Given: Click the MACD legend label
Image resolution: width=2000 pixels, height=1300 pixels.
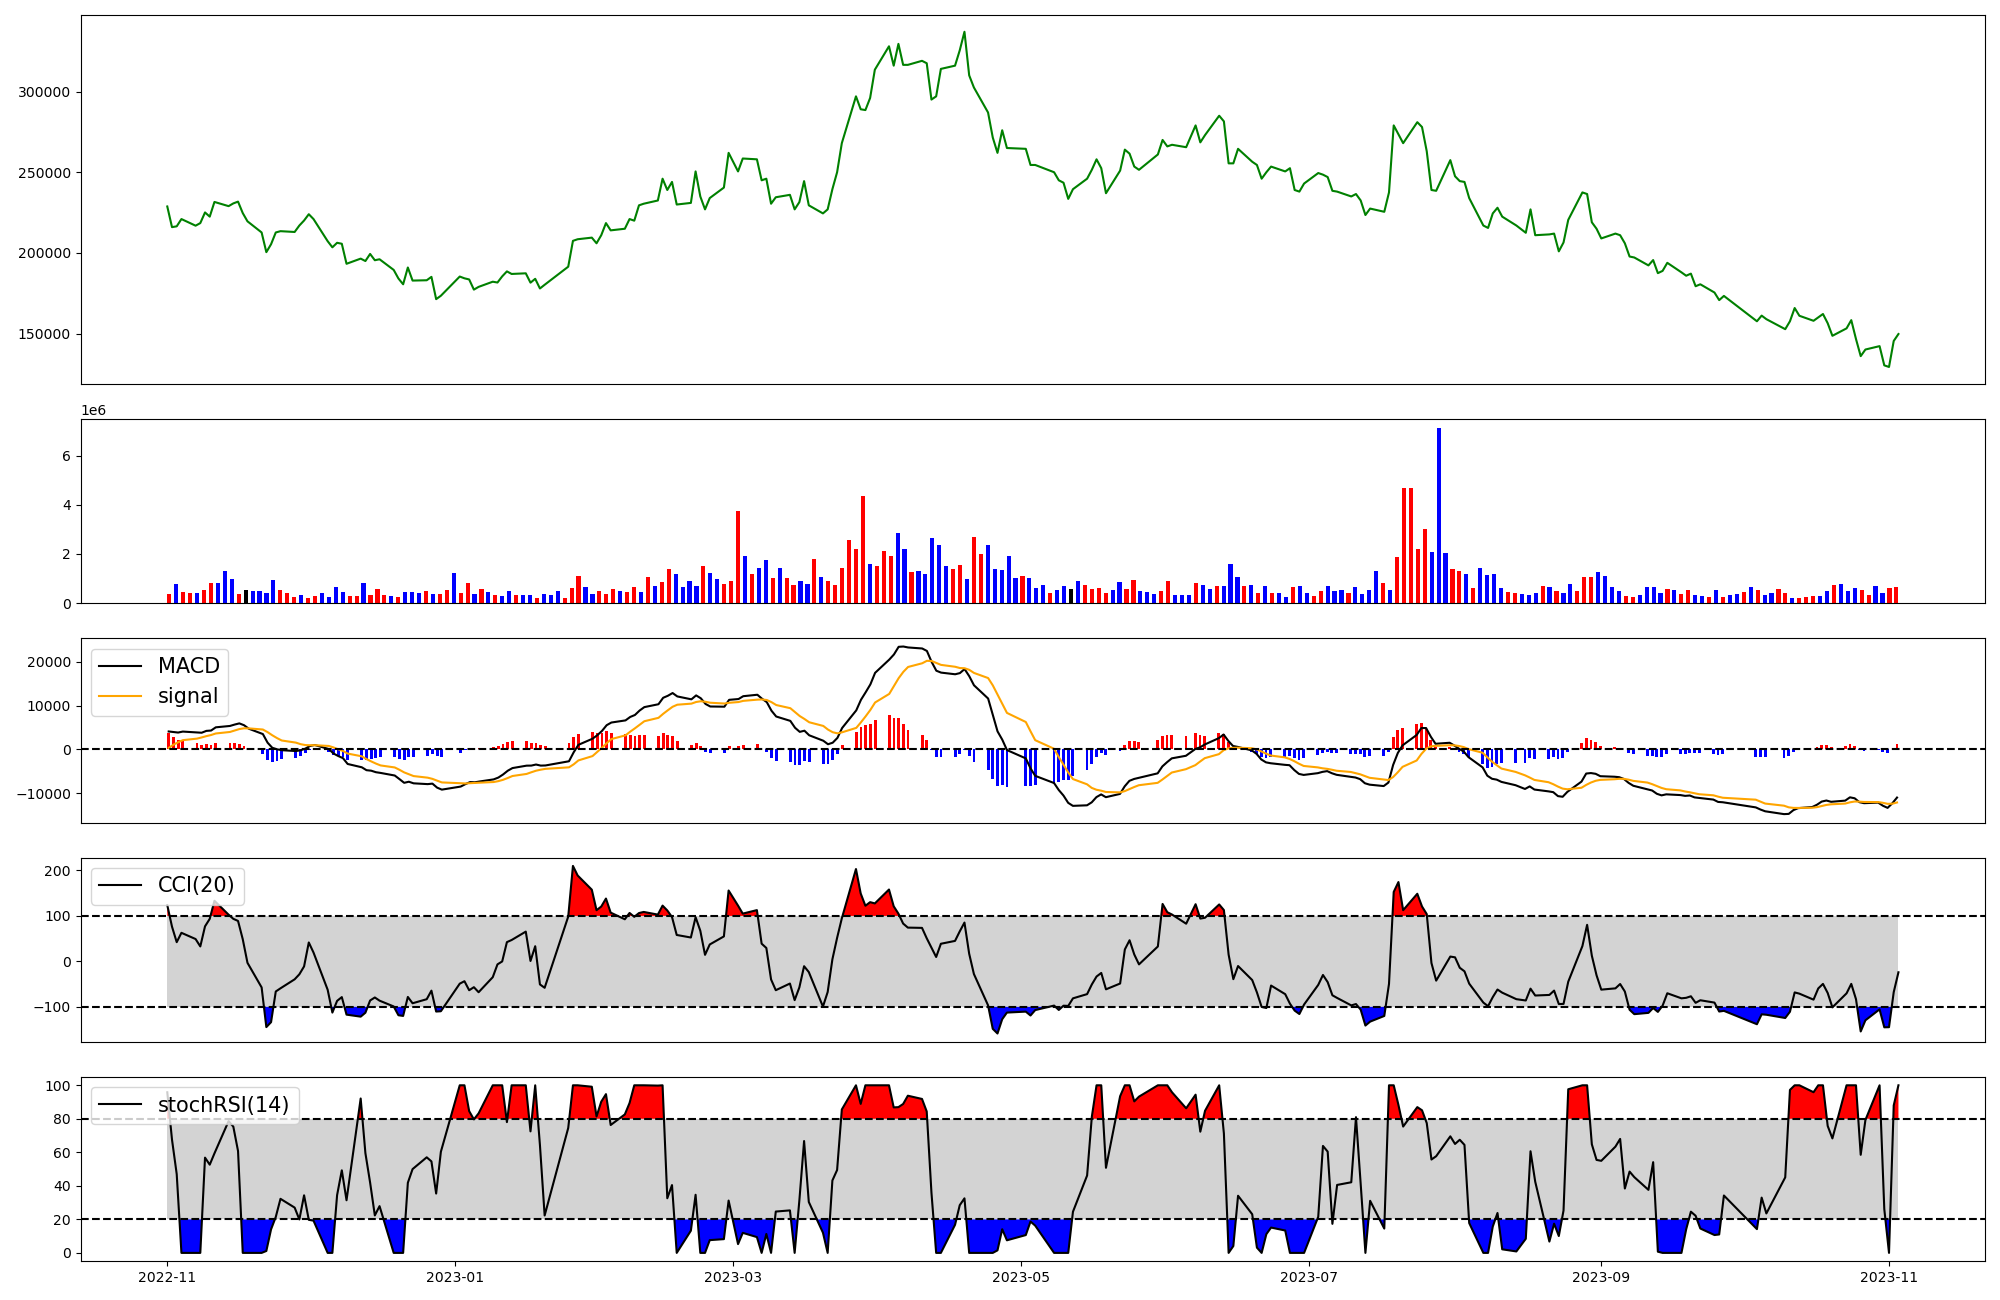Looking at the screenshot, I should (x=188, y=666).
